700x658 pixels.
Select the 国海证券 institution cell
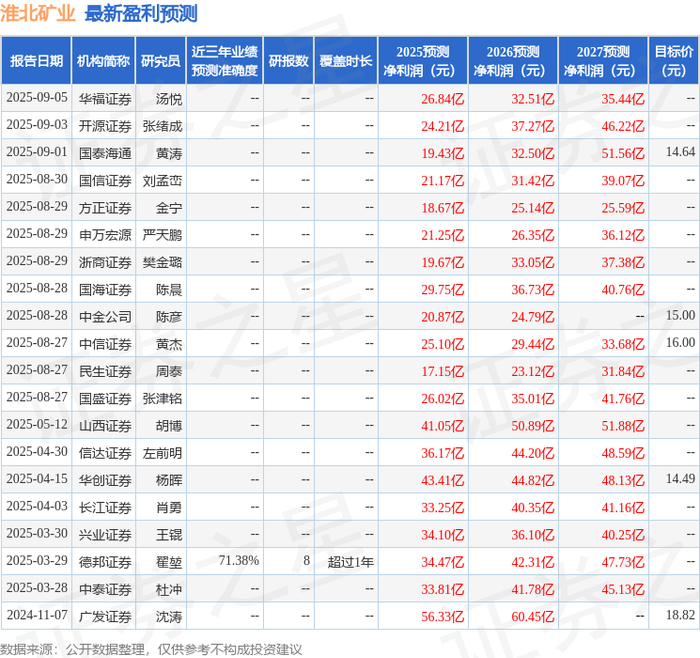click(x=105, y=289)
